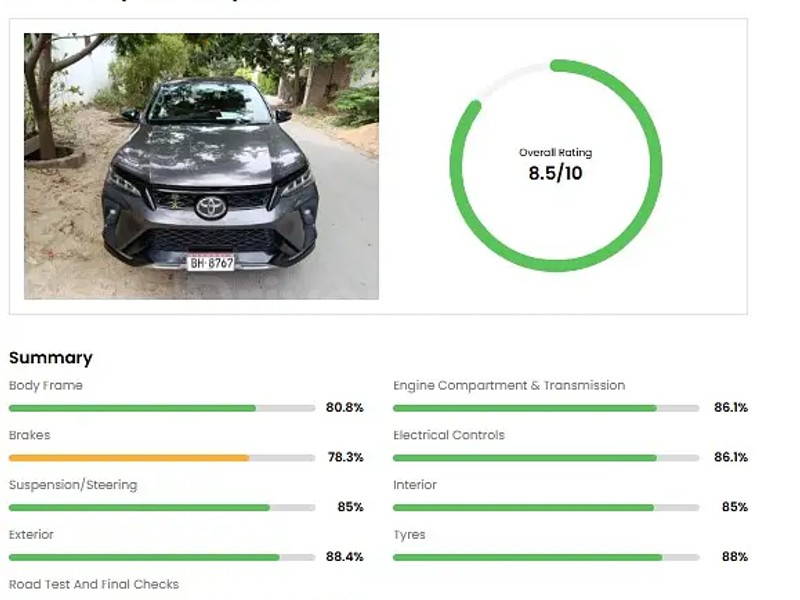Image resolution: width=800 pixels, height=600 pixels.
Task: Click the Engine Compartment & Transmission progress bar
Action: tap(545, 408)
